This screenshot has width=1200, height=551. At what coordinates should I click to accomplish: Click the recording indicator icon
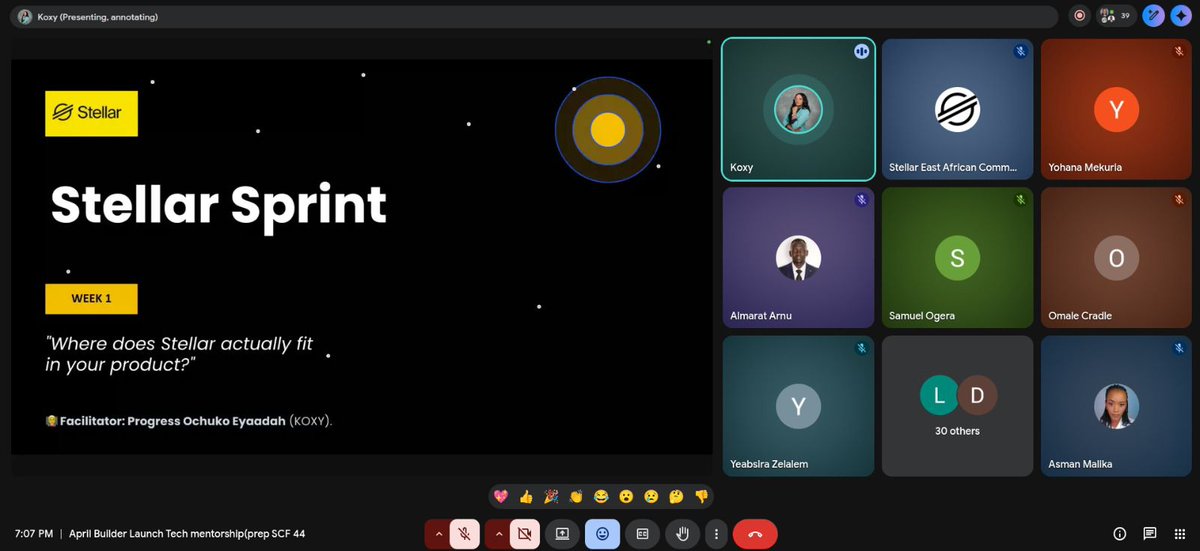click(x=1079, y=16)
